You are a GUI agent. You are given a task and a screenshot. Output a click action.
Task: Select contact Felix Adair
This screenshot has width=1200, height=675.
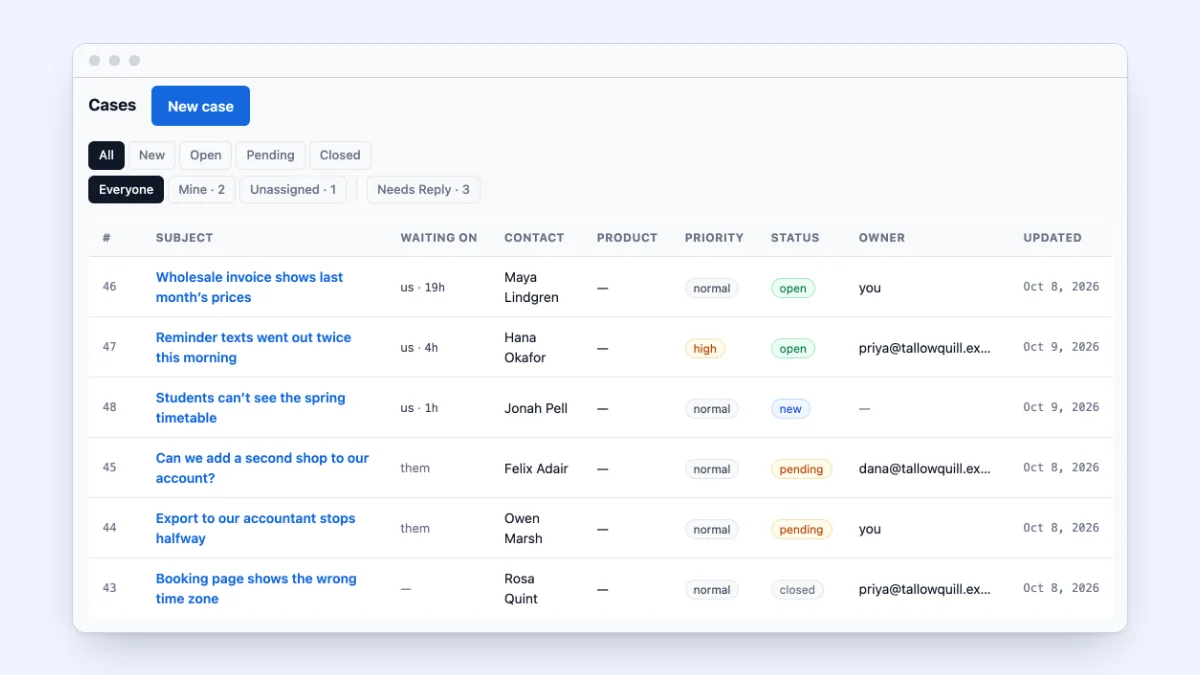(x=536, y=468)
